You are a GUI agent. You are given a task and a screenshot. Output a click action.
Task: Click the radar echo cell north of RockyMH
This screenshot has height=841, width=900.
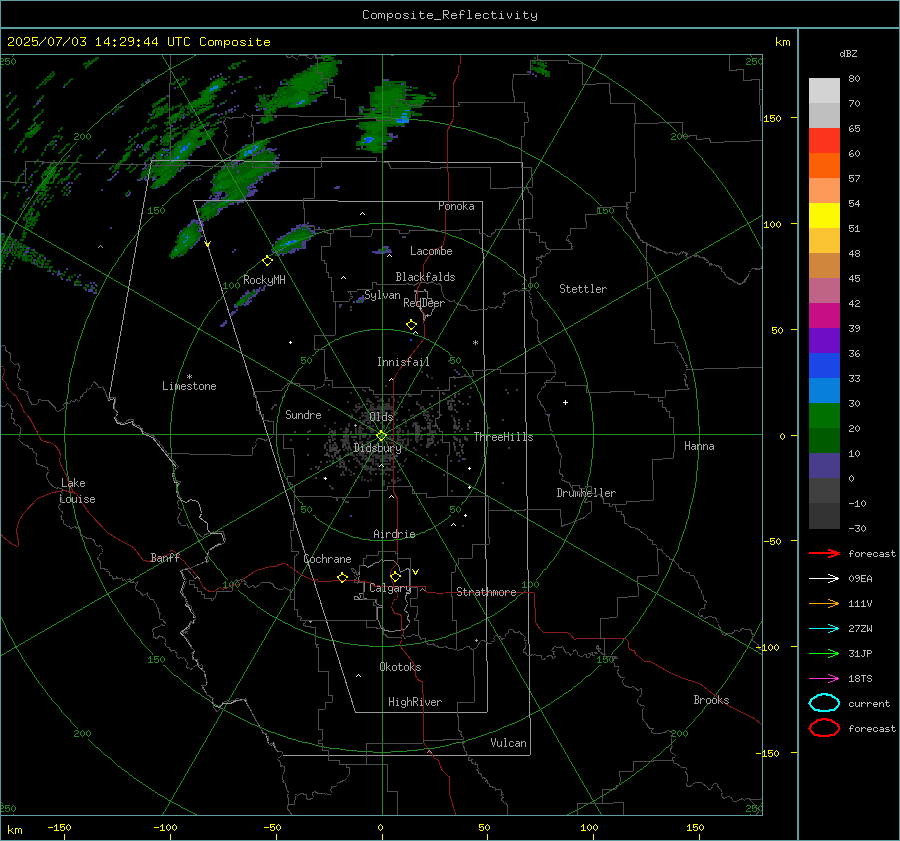[x=294, y=239]
